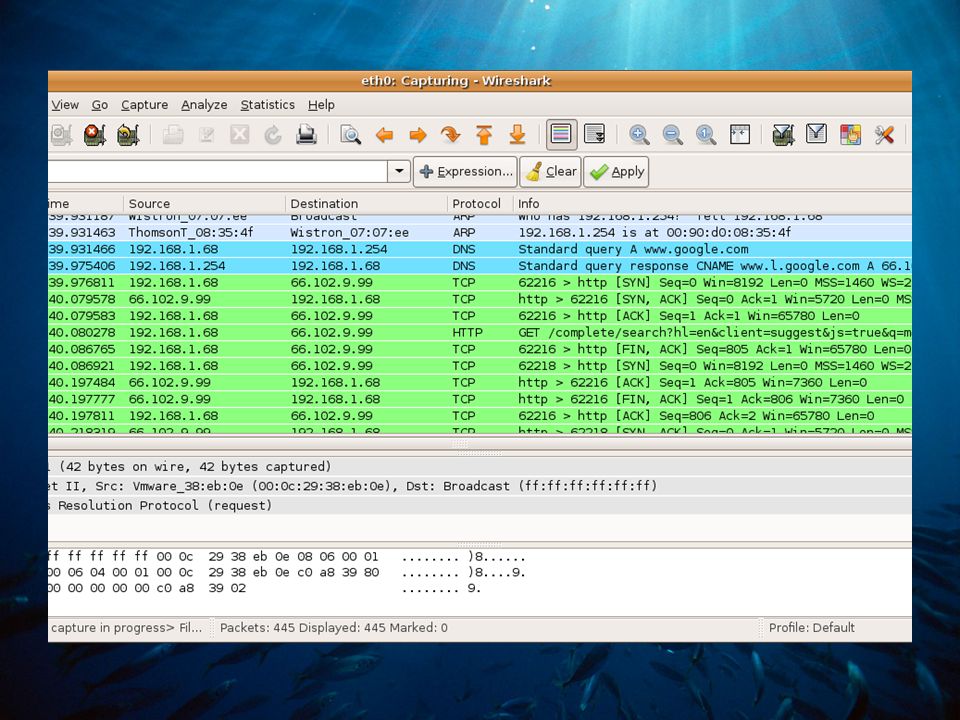Viewport: 960px width, 720px height.
Task: Click the Expression... button
Action: pyautogui.click(x=465, y=171)
